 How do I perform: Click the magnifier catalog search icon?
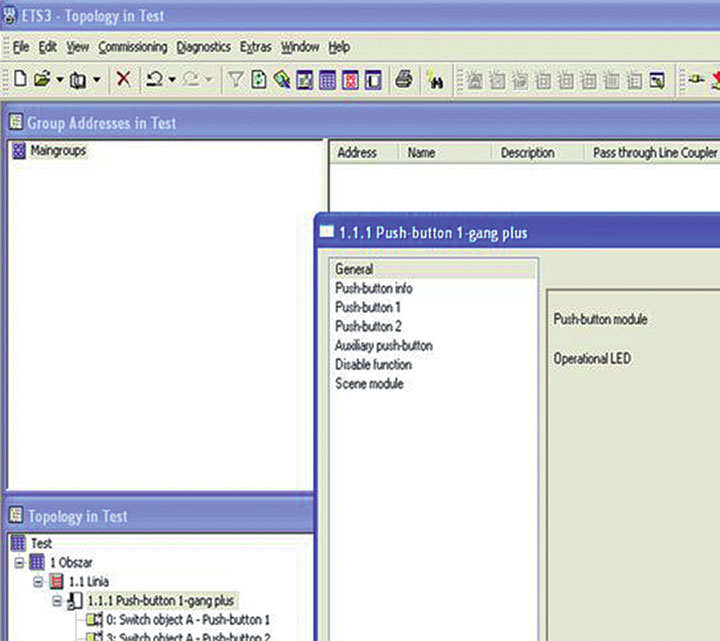pyautogui.click(x=281, y=80)
